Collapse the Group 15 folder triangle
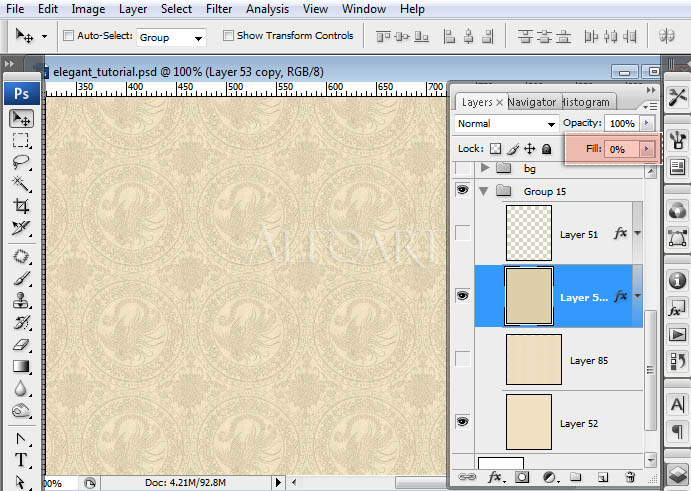The image size is (691, 491). tap(485, 190)
